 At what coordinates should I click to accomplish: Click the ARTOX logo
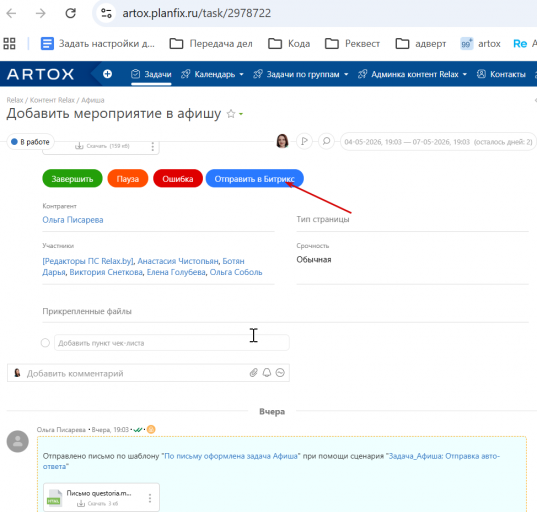(x=40, y=74)
